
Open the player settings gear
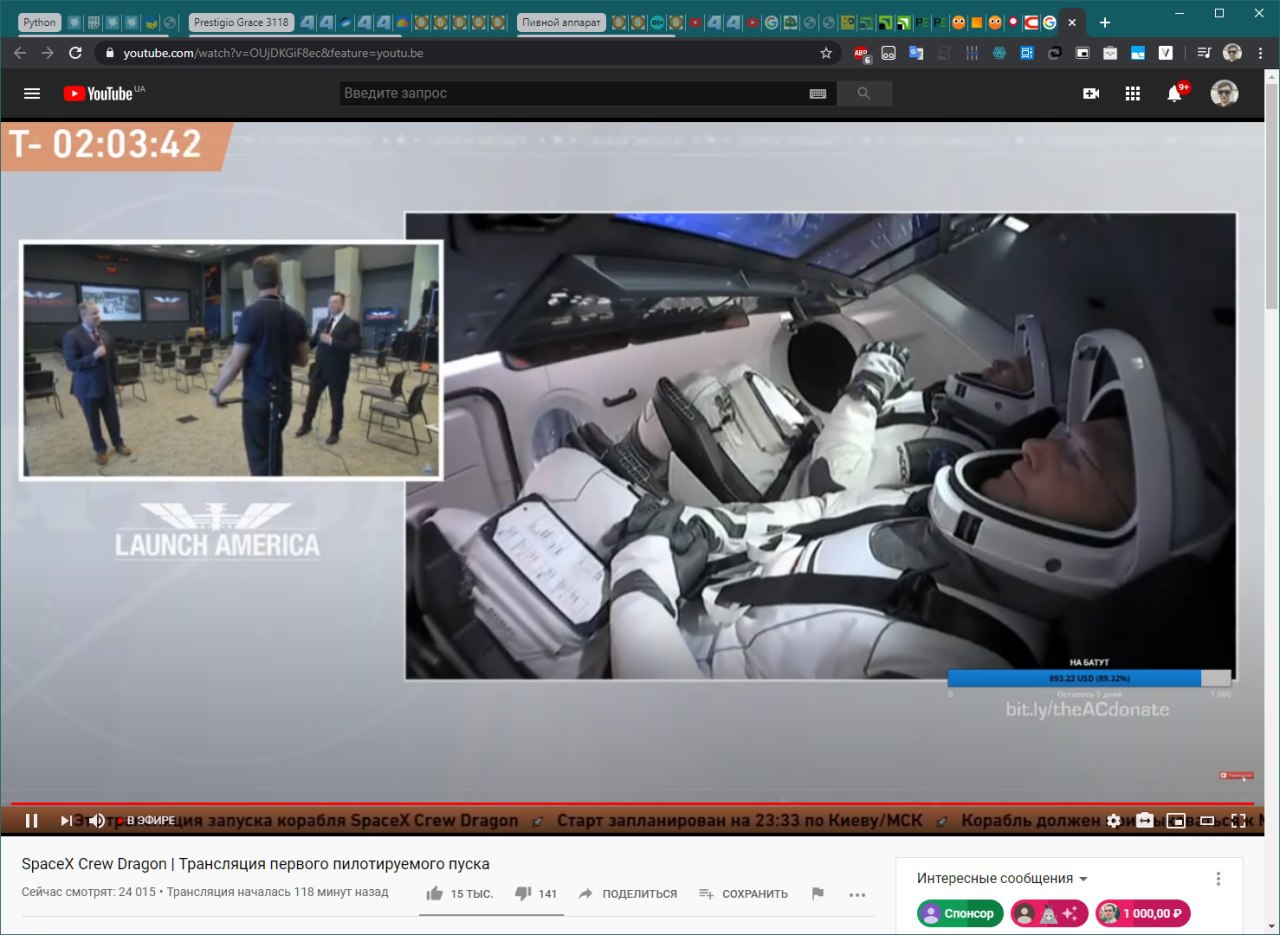click(x=1114, y=821)
